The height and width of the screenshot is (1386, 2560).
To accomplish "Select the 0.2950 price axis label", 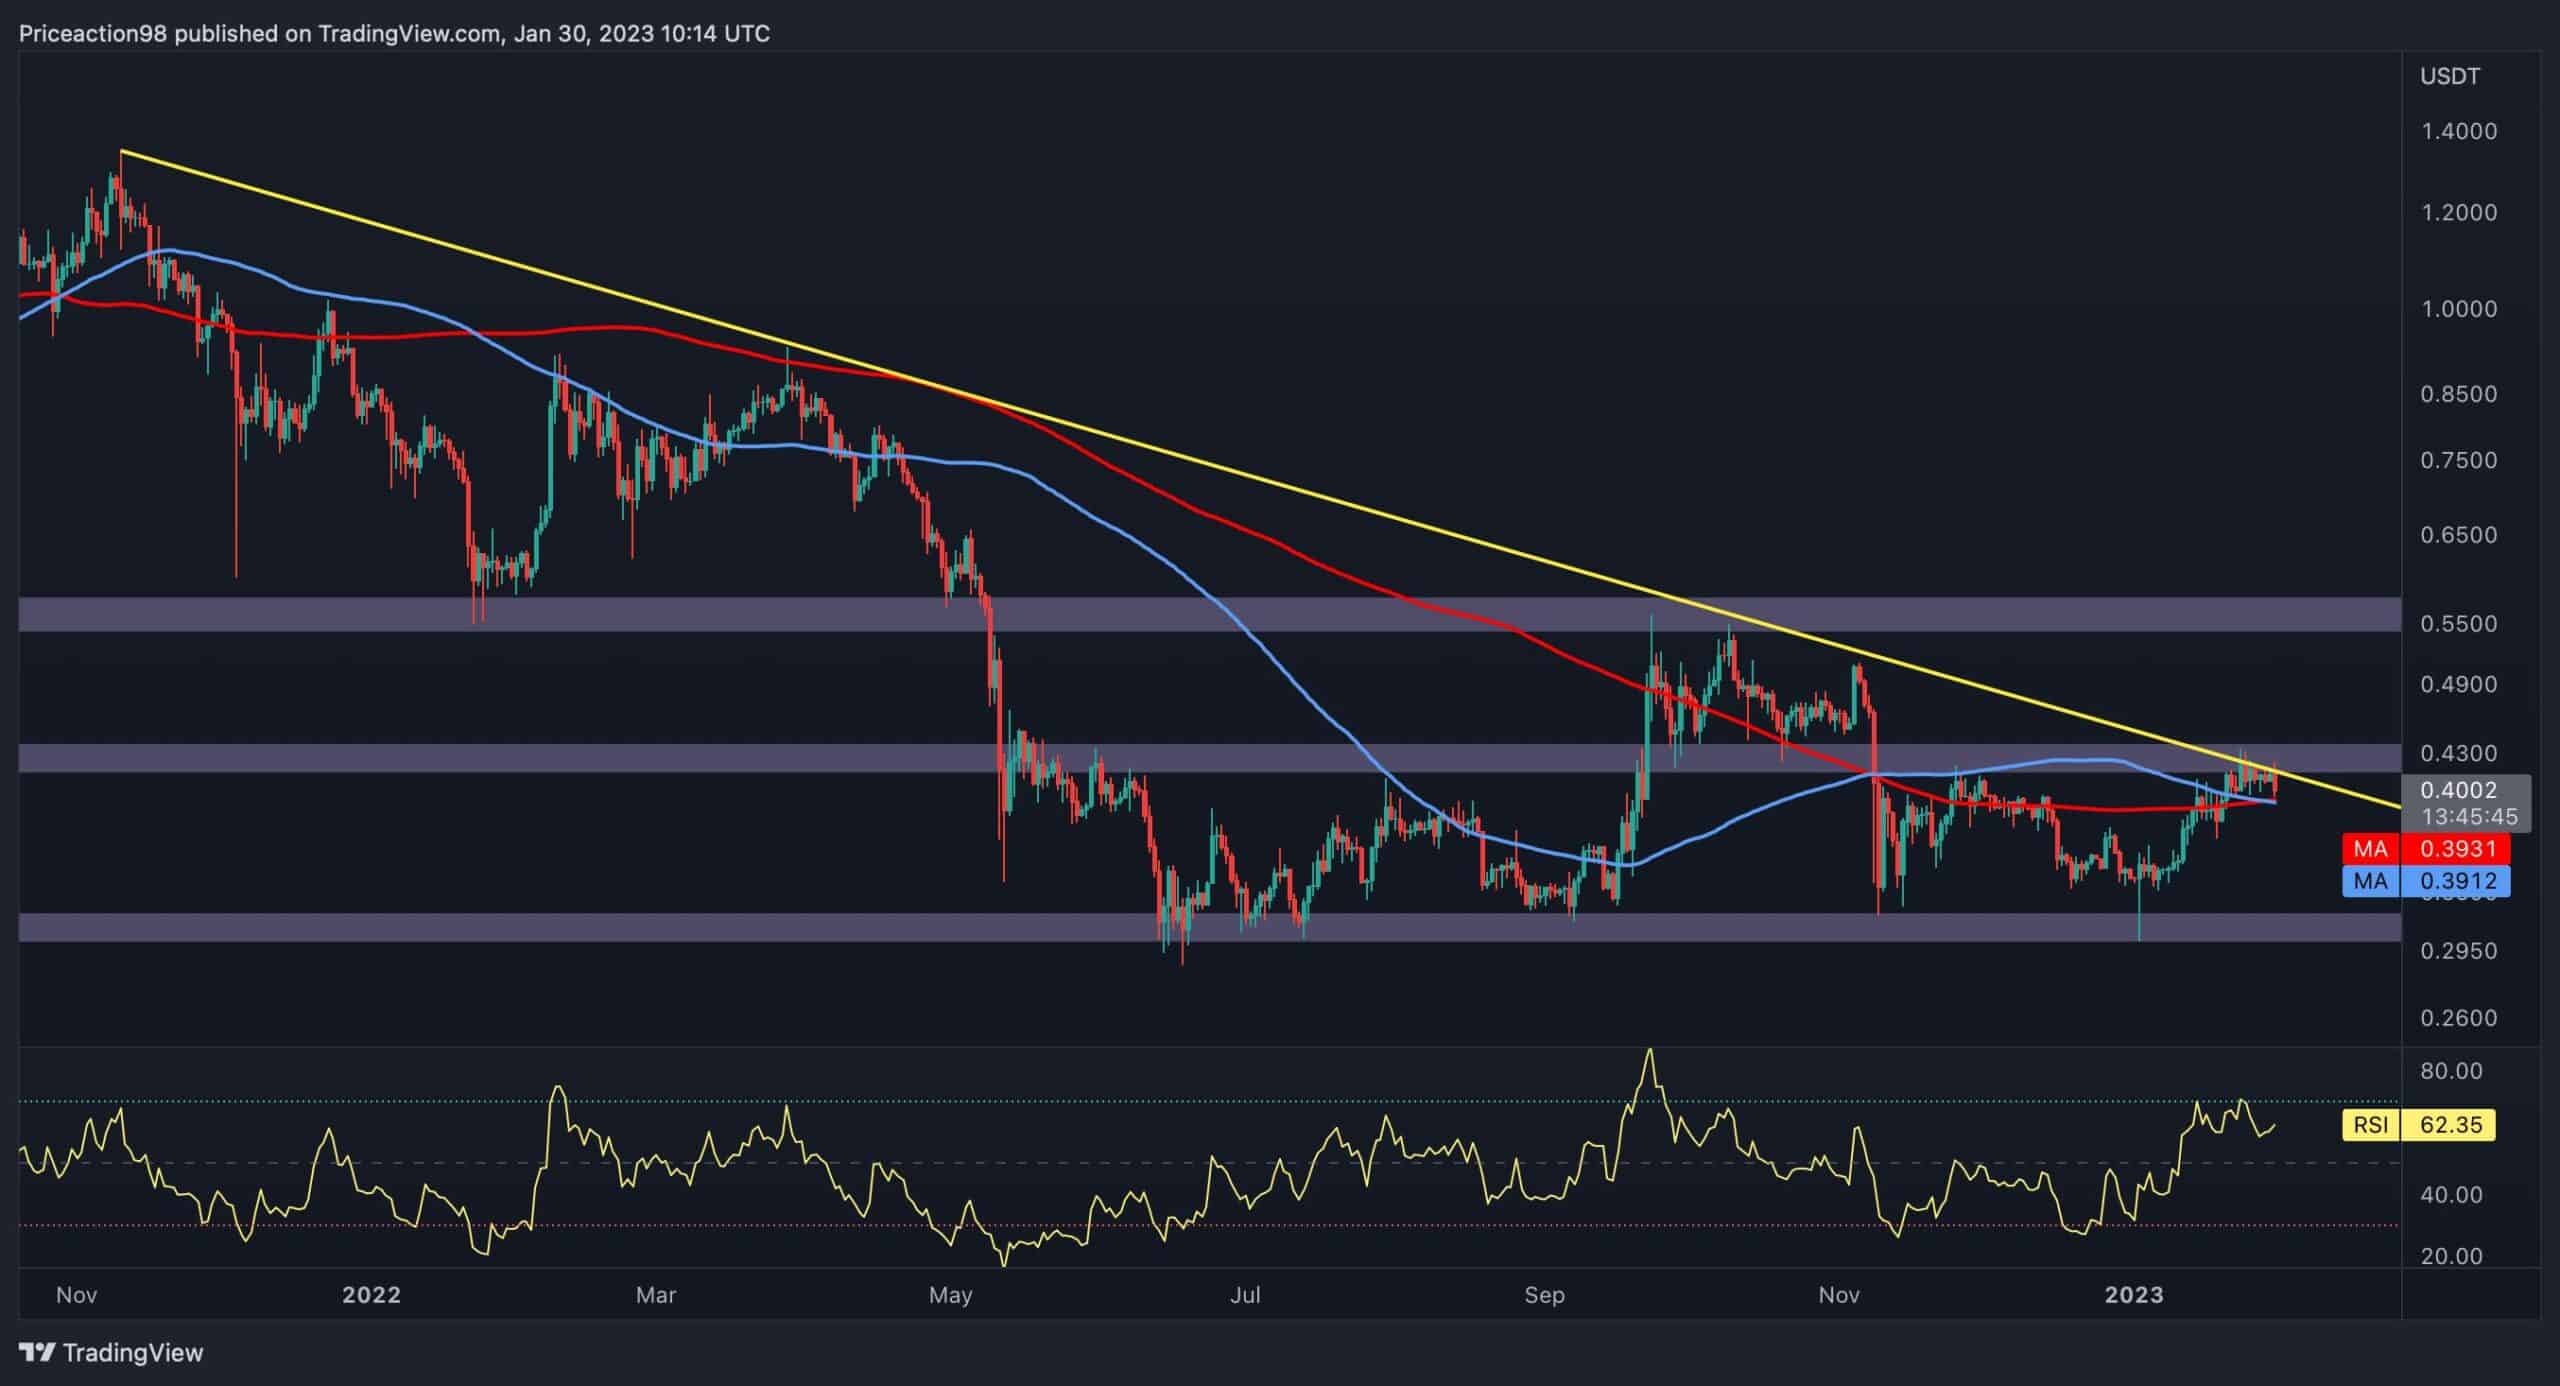I will [2459, 951].
